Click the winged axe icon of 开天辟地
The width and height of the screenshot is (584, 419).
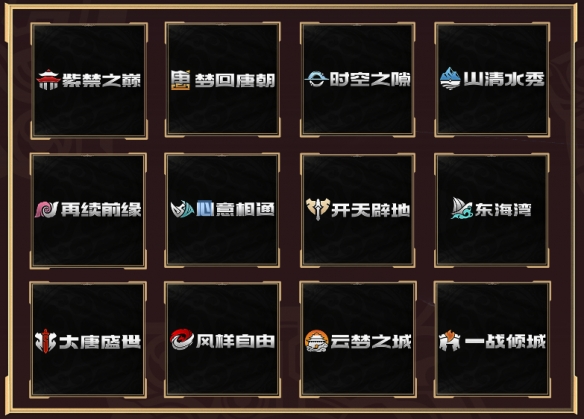(x=318, y=209)
